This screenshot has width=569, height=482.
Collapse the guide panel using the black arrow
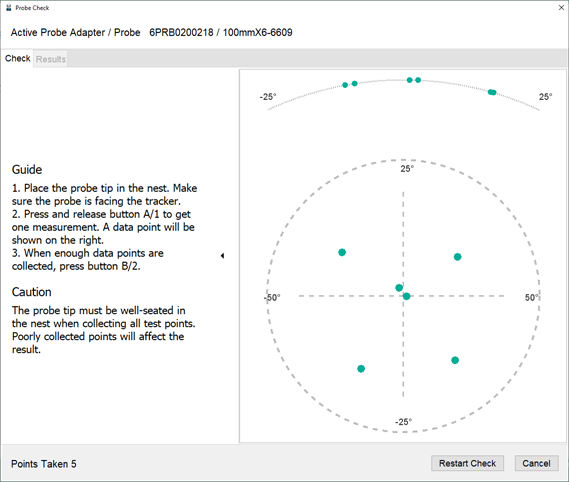[222, 256]
